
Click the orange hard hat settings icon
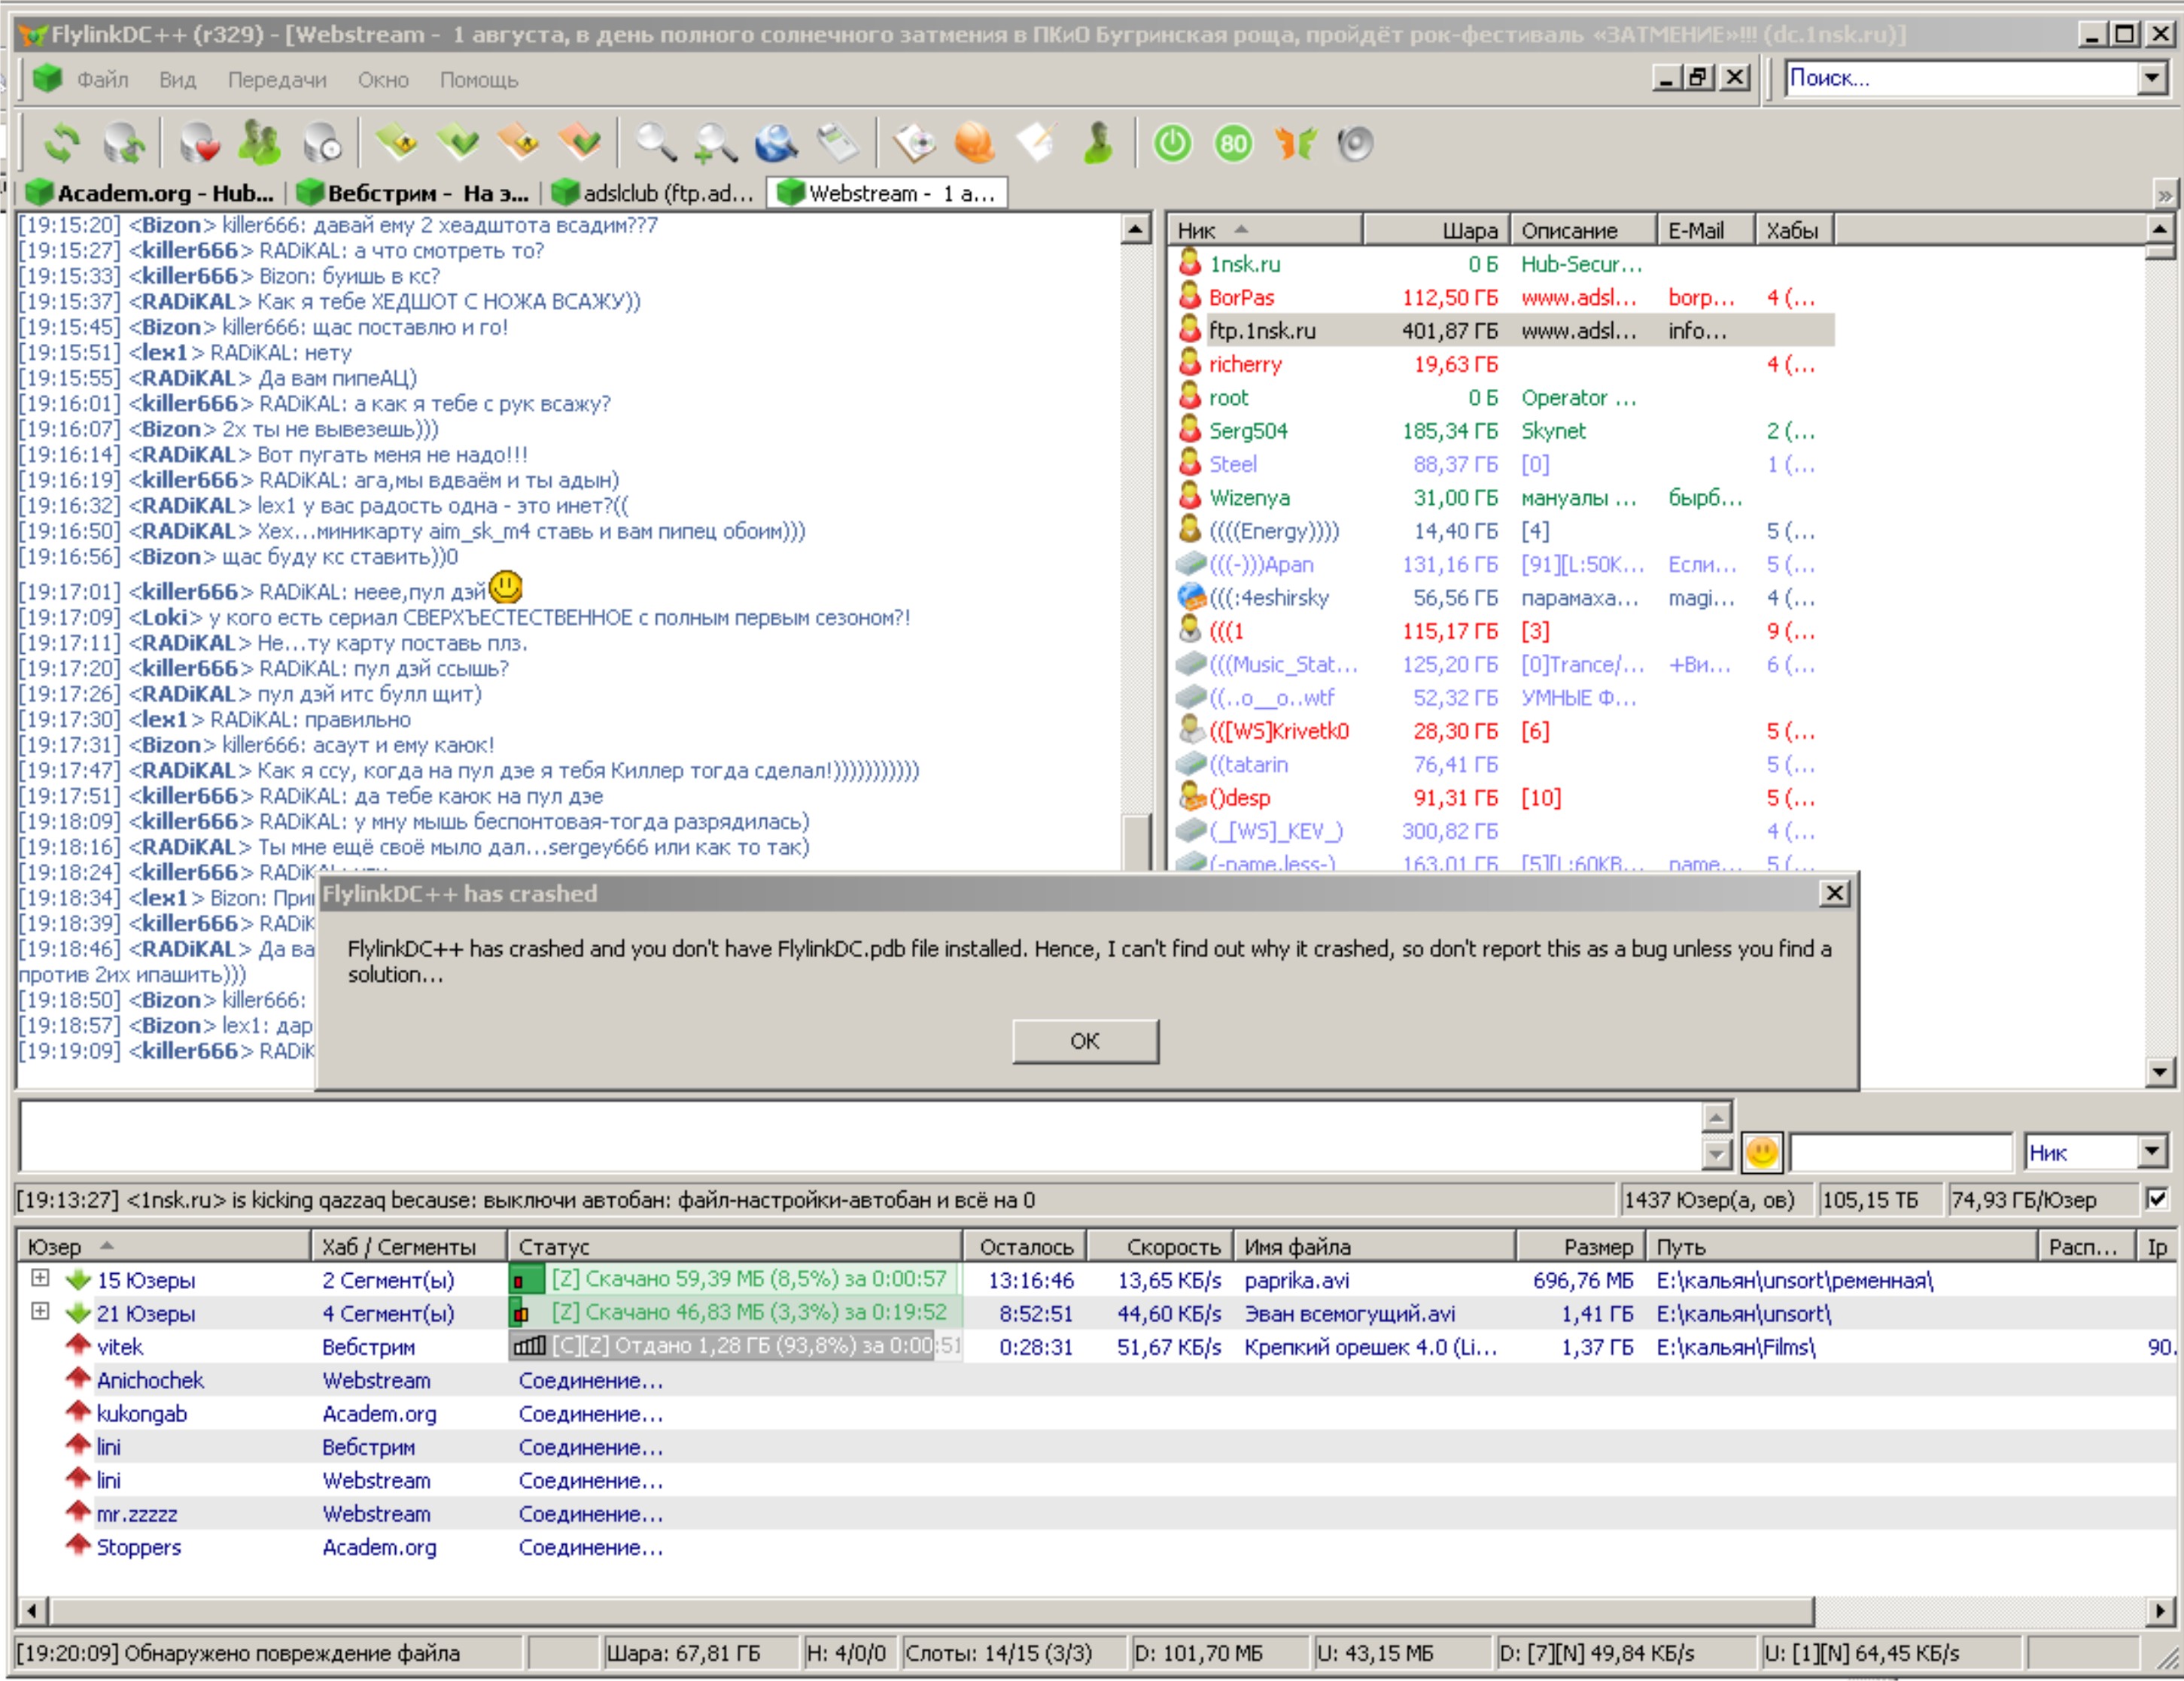point(974,144)
